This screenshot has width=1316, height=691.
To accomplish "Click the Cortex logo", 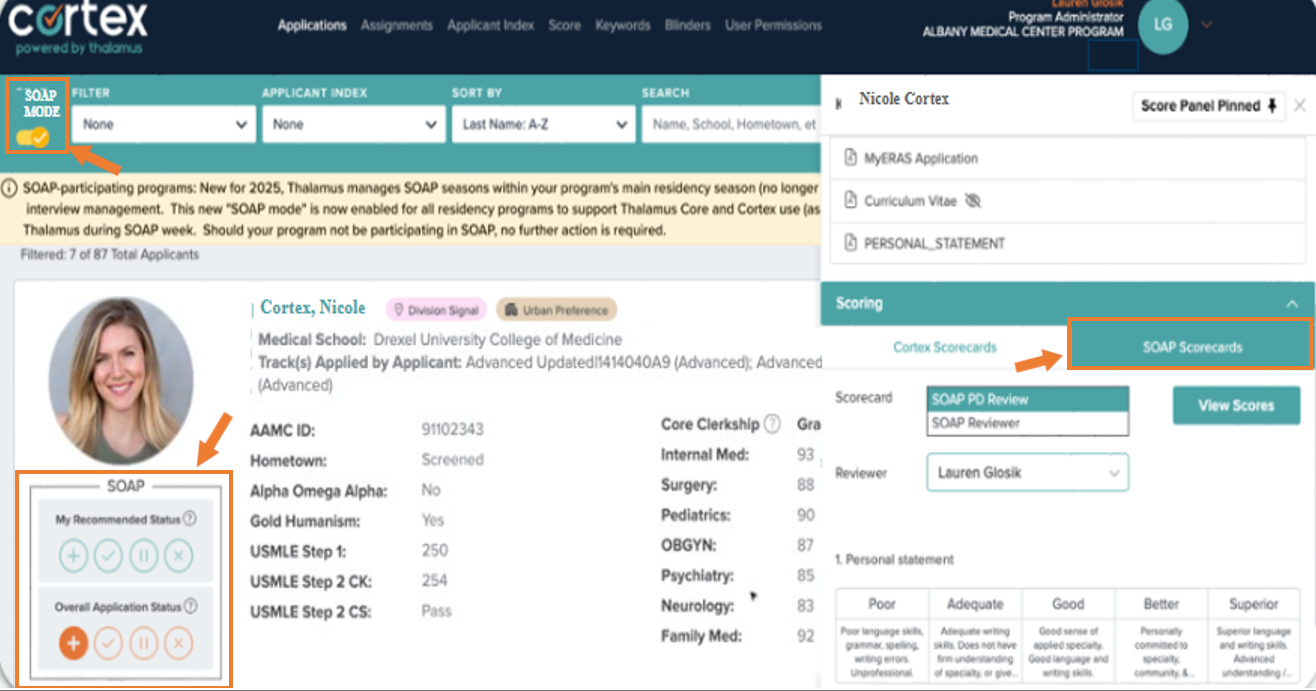I will click(x=78, y=27).
